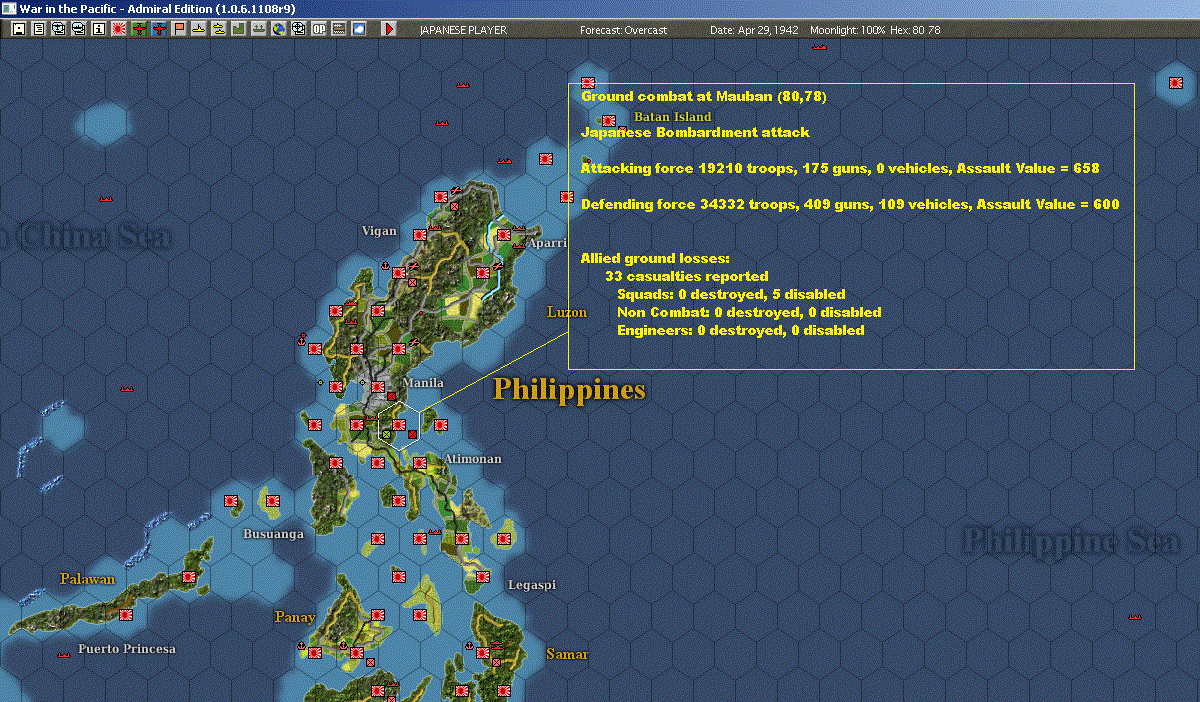Click 'Japanese Bombardment attack' report line
The height and width of the screenshot is (702, 1200).
coord(695,132)
